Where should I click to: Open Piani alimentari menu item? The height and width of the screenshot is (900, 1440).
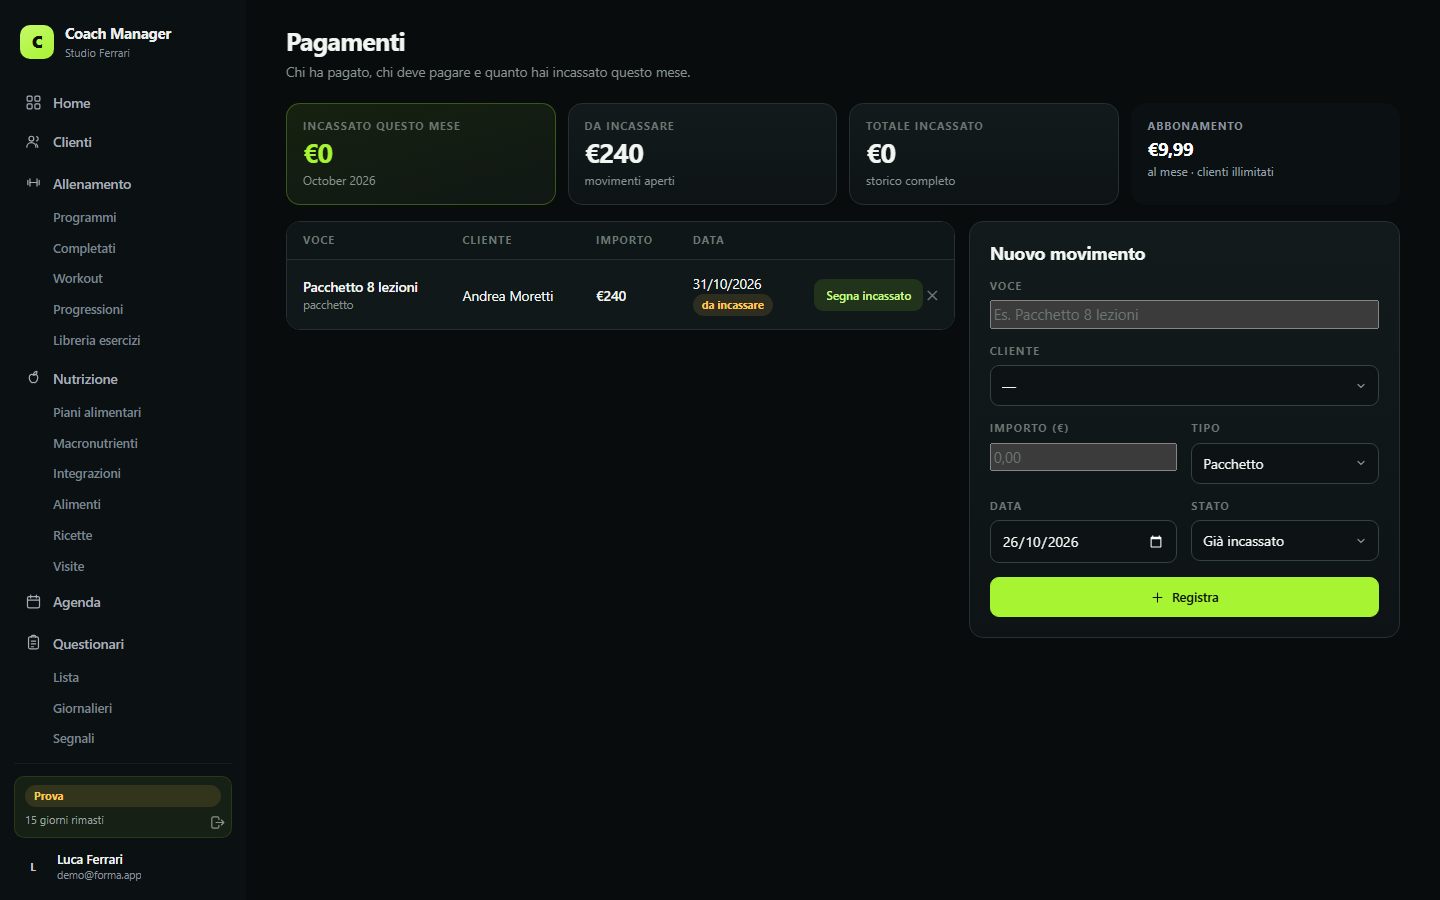click(97, 412)
